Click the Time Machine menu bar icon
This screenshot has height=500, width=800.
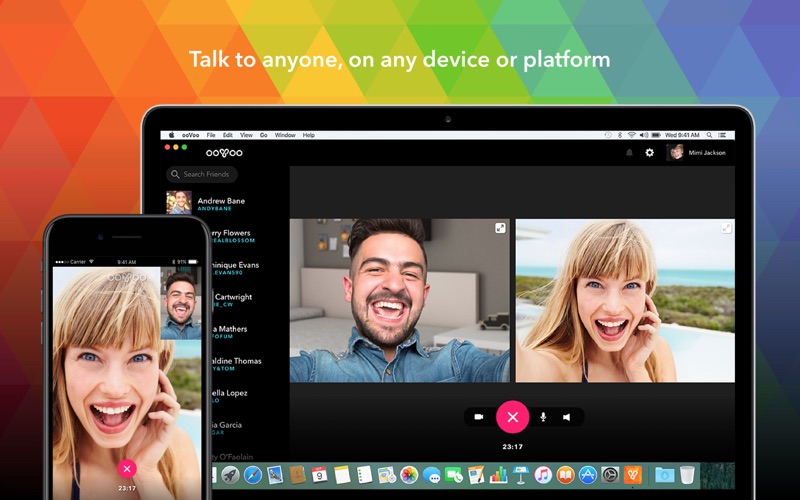tap(608, 135)
